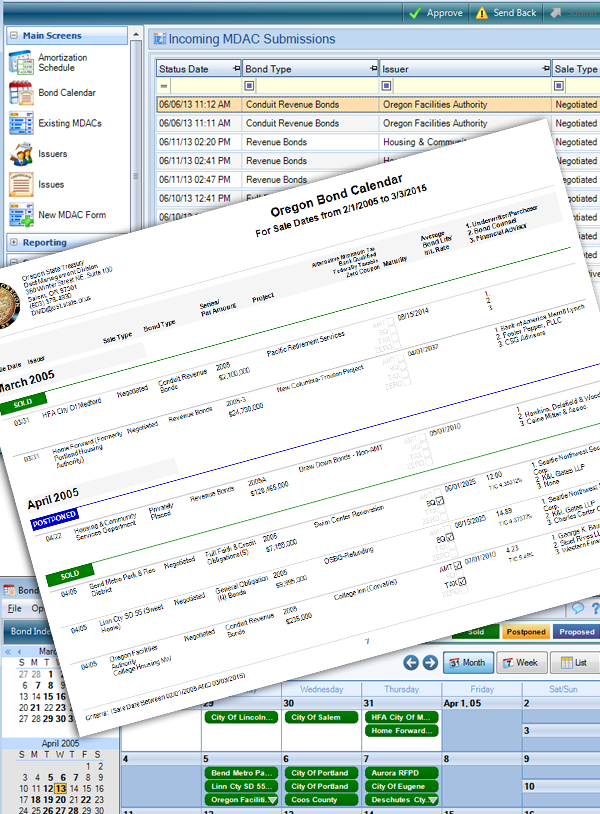Select row dated 06/11/13 02:41 PM
The height and width of the screenshot is (814, 600).
378,160
